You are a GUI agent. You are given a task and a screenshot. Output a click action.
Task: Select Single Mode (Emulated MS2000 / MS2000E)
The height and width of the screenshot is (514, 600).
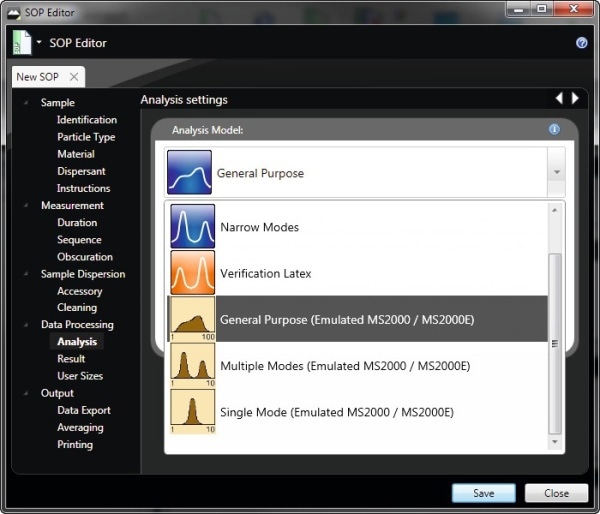[x=357, y=411]
